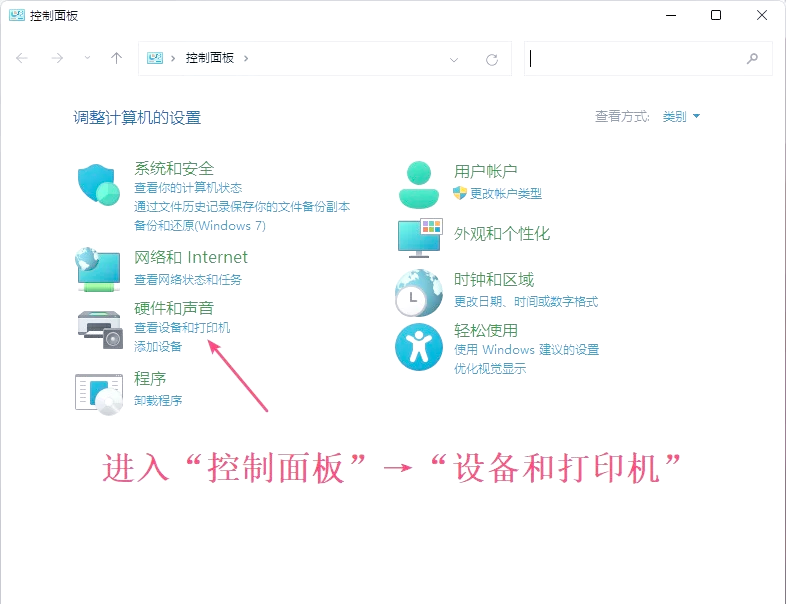Image resolution: width=786 pixels, height=604 pixels.
Task: Open the System and Security shield icon
Action: (99, 184)
